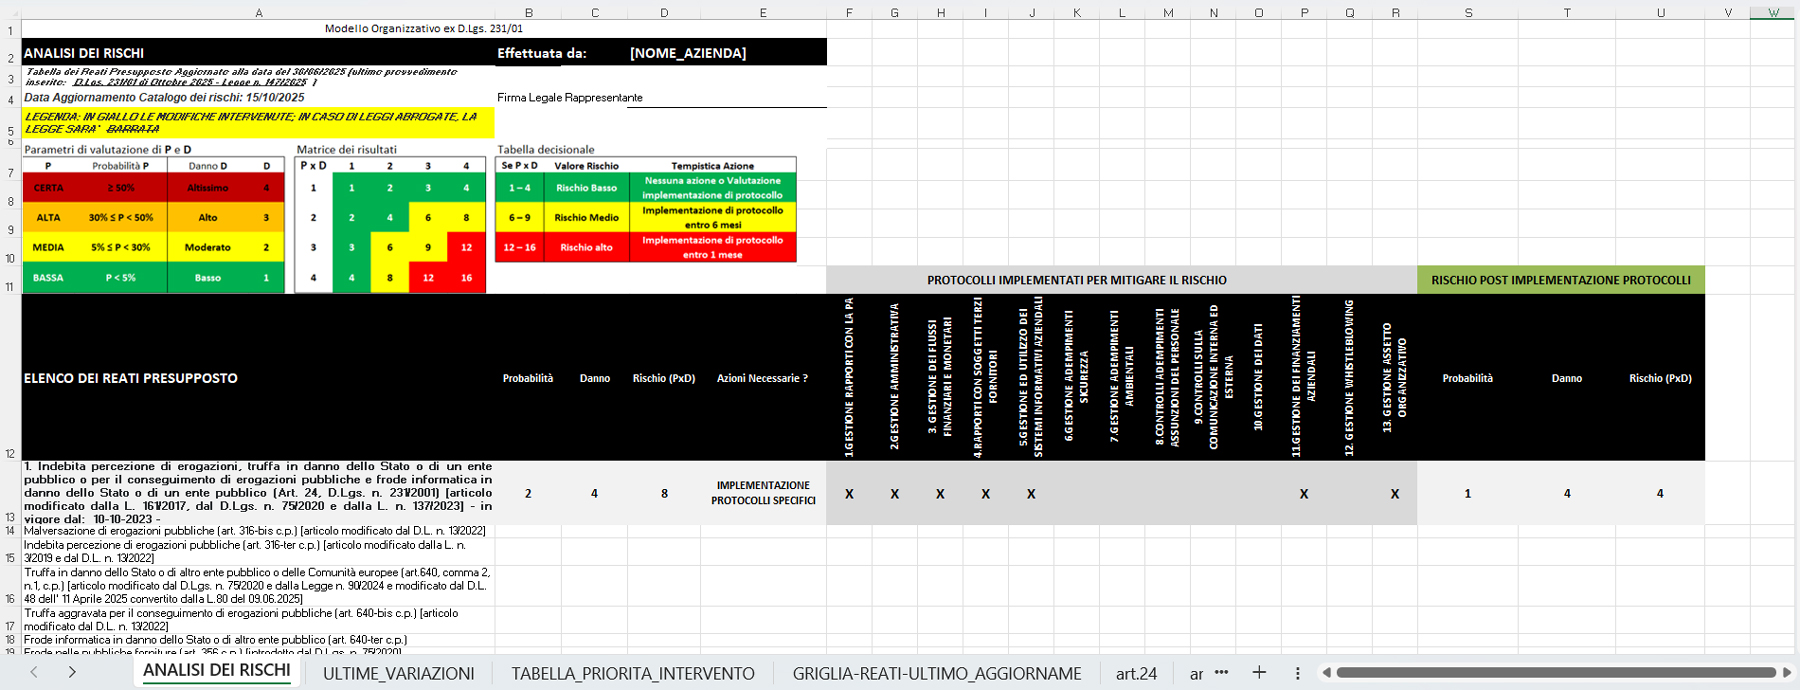Image resolution: width=1800 pixels, height=690 pixels.
Task: Open the hidden sheets ellipsis list
Action: click(x=1221, y=672)
